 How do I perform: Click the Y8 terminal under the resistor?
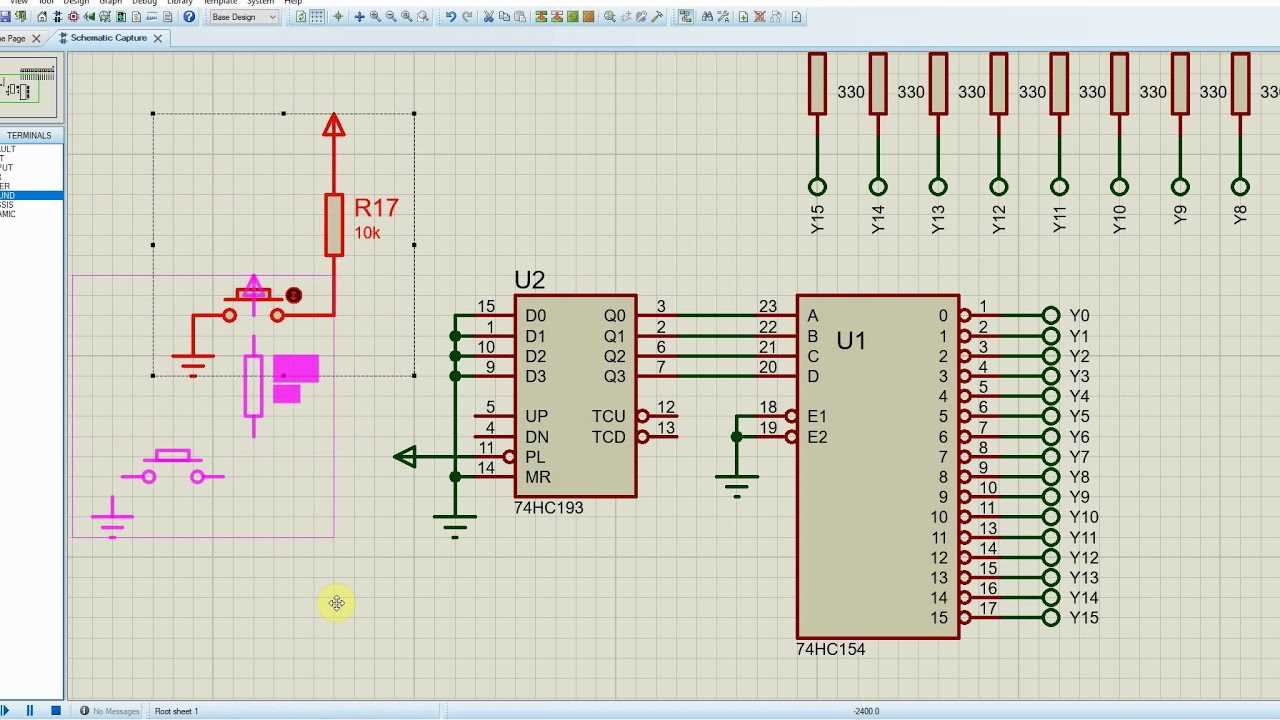(1240, 187)
